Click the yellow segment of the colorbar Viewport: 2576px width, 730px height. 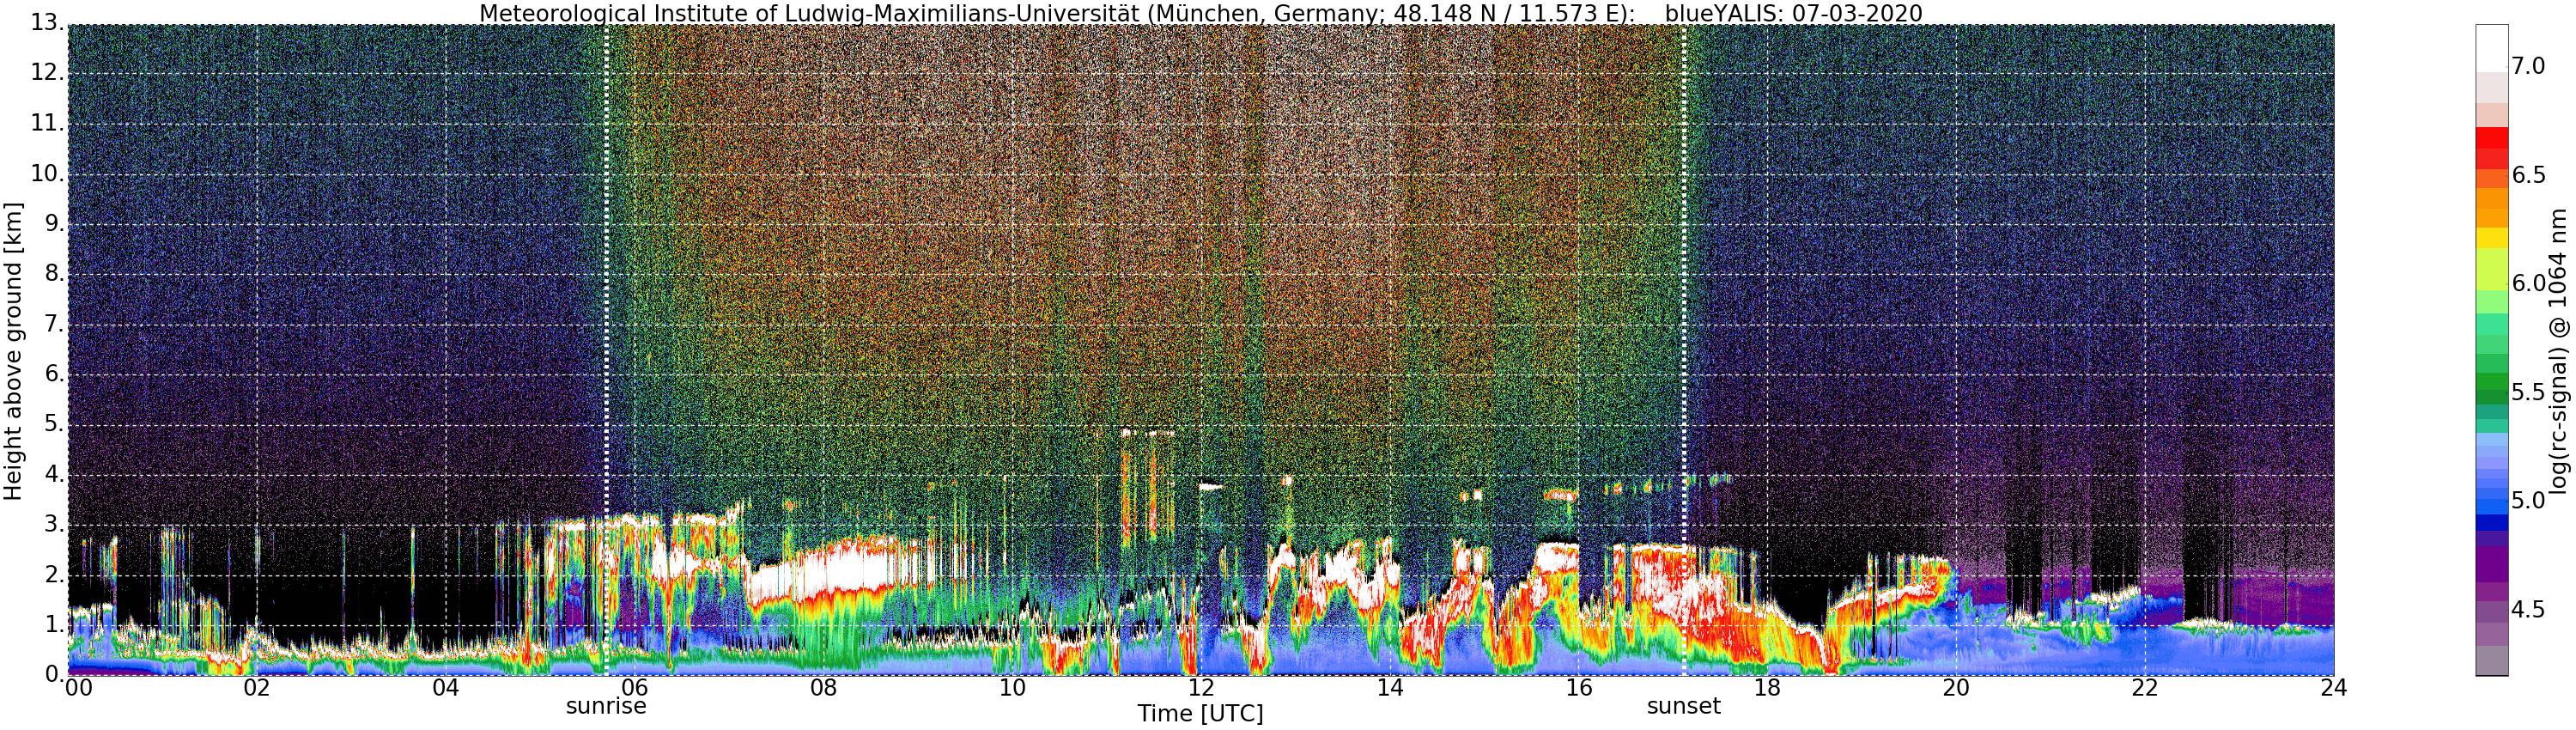(x=2492, y=237)
